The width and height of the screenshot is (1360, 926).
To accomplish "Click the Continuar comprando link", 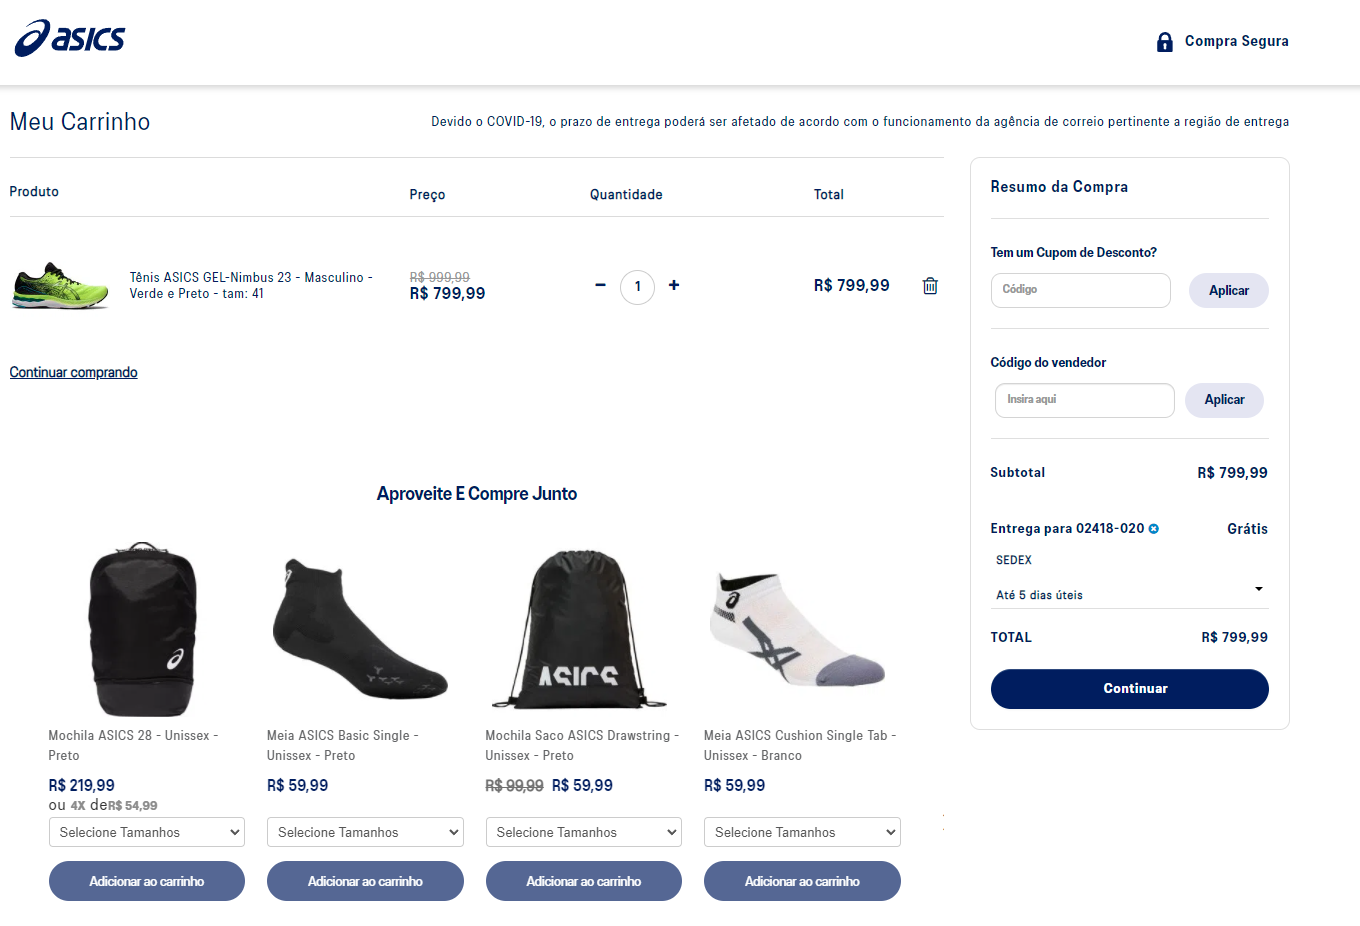I will (74, 372).
